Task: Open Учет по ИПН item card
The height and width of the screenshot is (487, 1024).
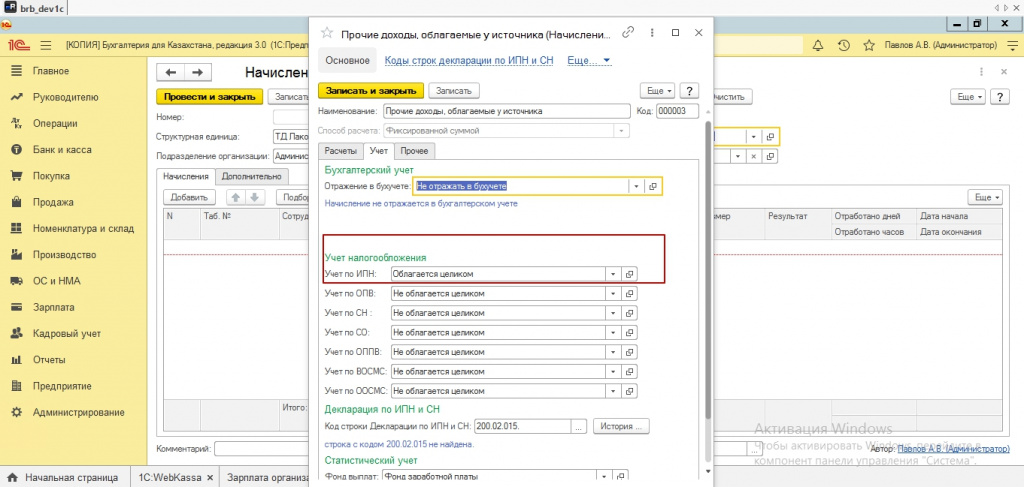Action: point(630,274)
